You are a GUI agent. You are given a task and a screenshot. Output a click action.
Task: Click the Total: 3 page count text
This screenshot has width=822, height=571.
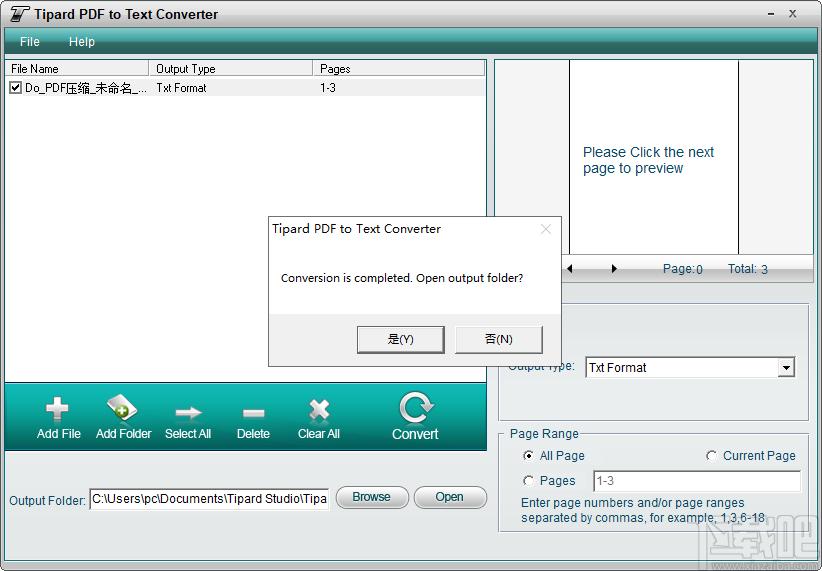pos(748,269)
